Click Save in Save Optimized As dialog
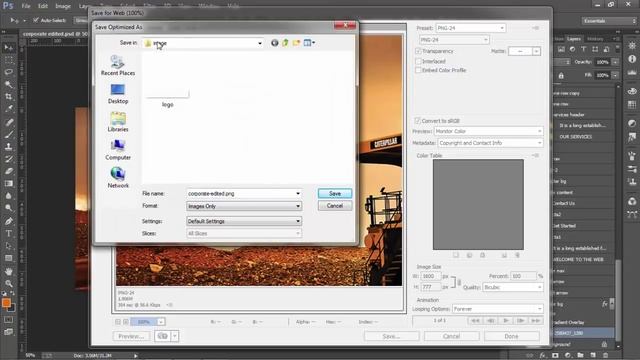640x360 pixels. point(335,193)
